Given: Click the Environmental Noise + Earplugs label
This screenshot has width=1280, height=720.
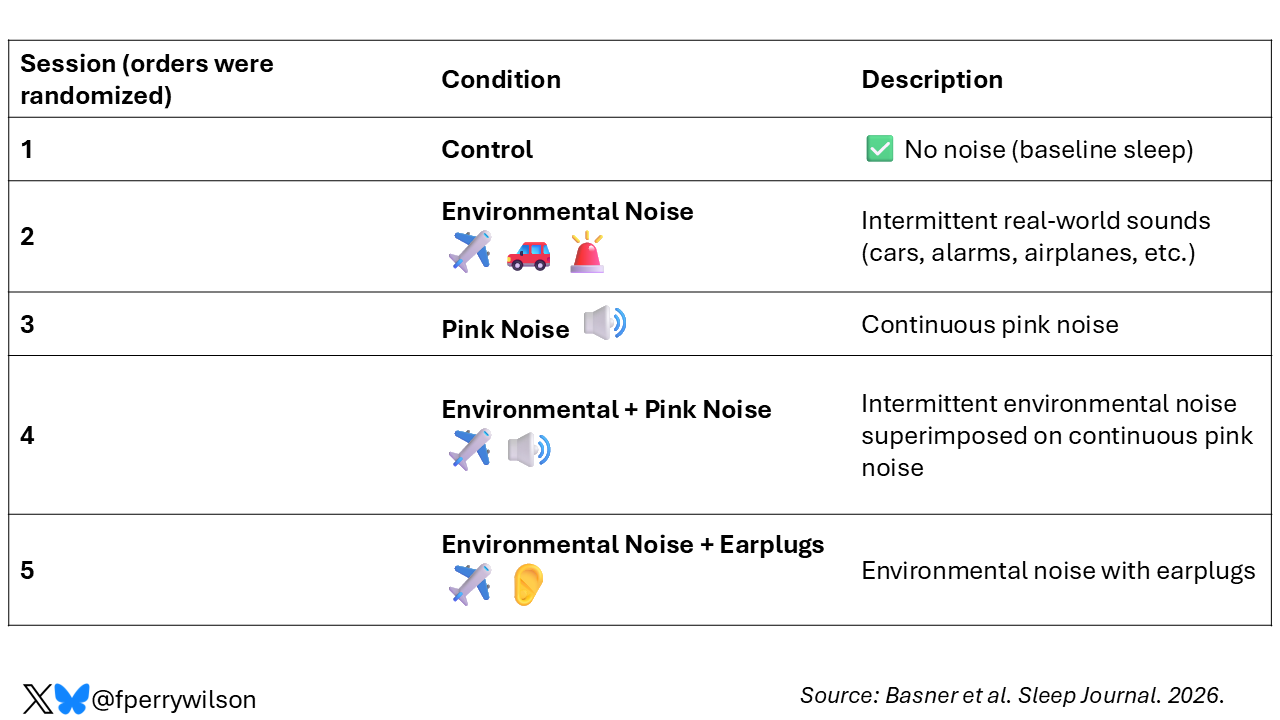Looking at the screenshot, I should coord(633,544).
